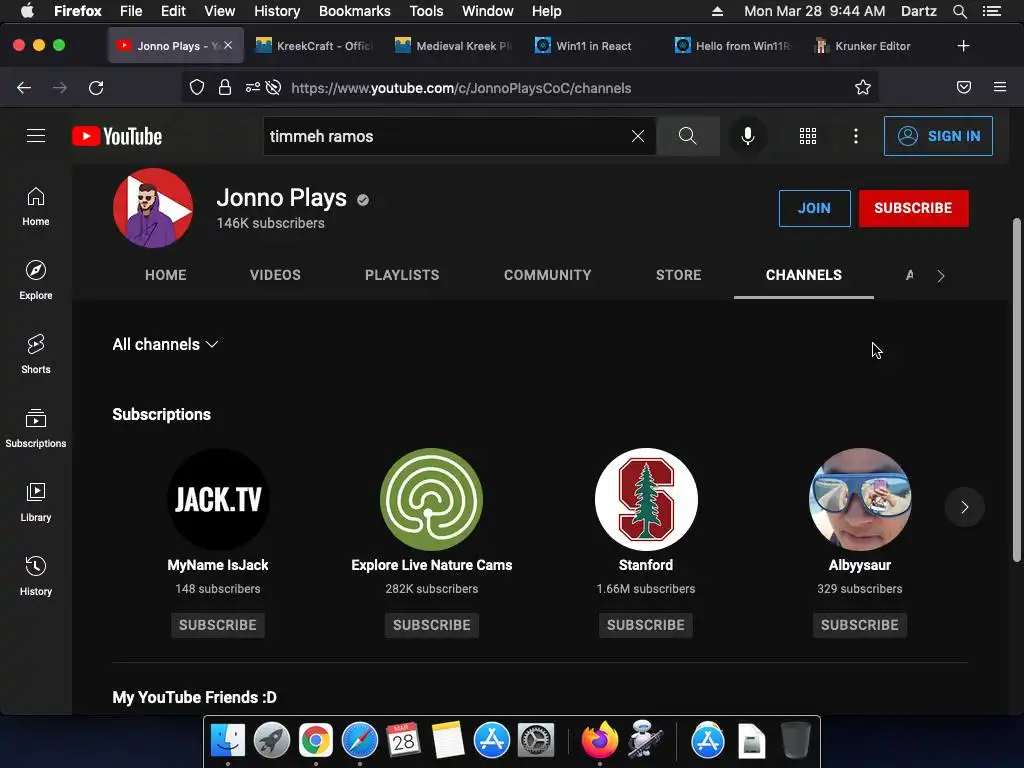Switch to the PLAYLISTS channel tab
The image size is (1024, 768).
pyautogui.click(x=402, y=275)
